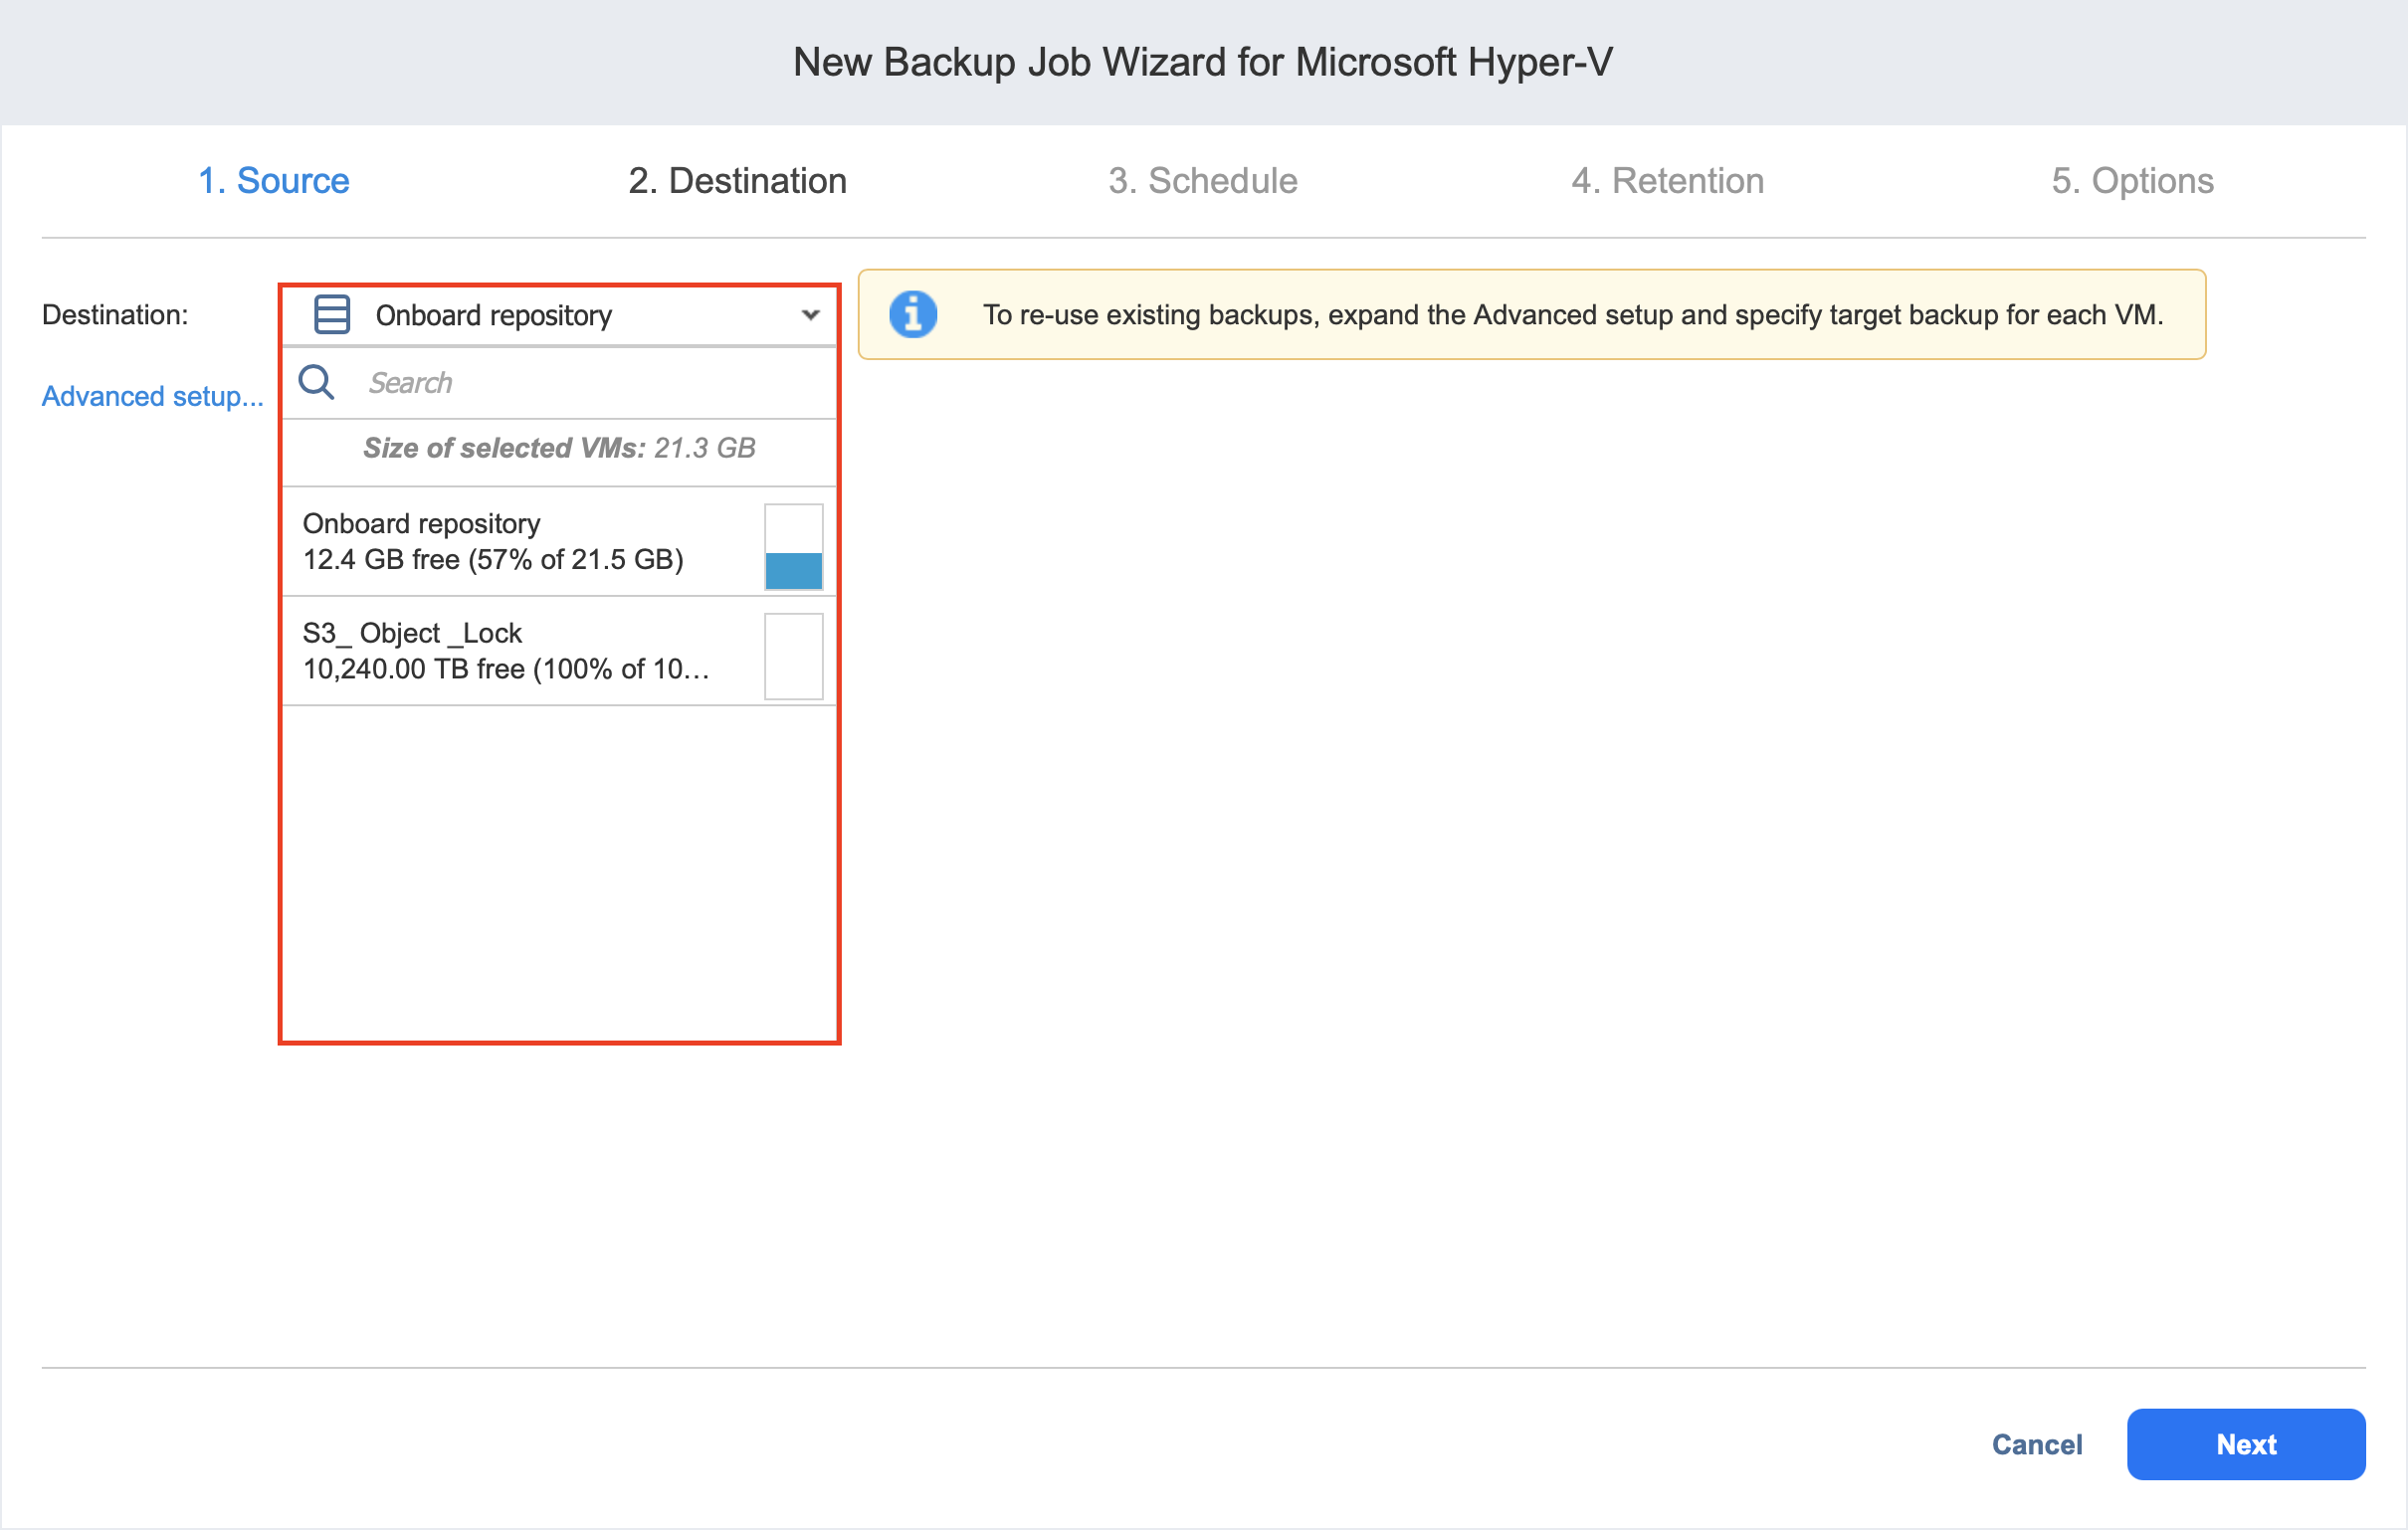Click the 2. Destination step tab
This screenshot has width=2408, height=1530.
click(737, 181)
